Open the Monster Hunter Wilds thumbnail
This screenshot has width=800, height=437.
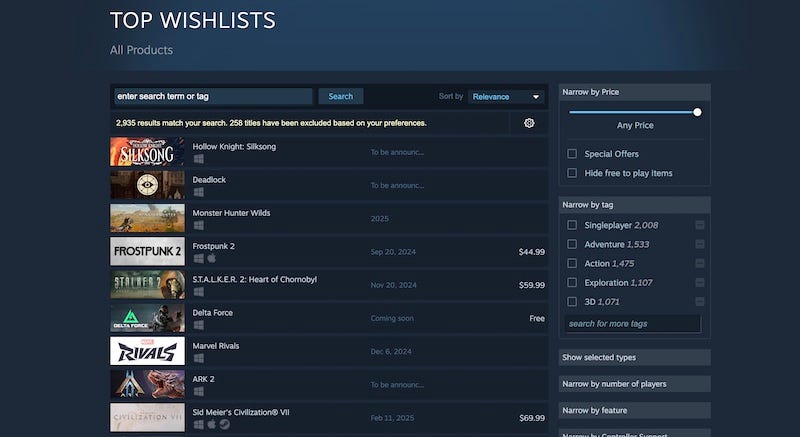pos(147,218)
